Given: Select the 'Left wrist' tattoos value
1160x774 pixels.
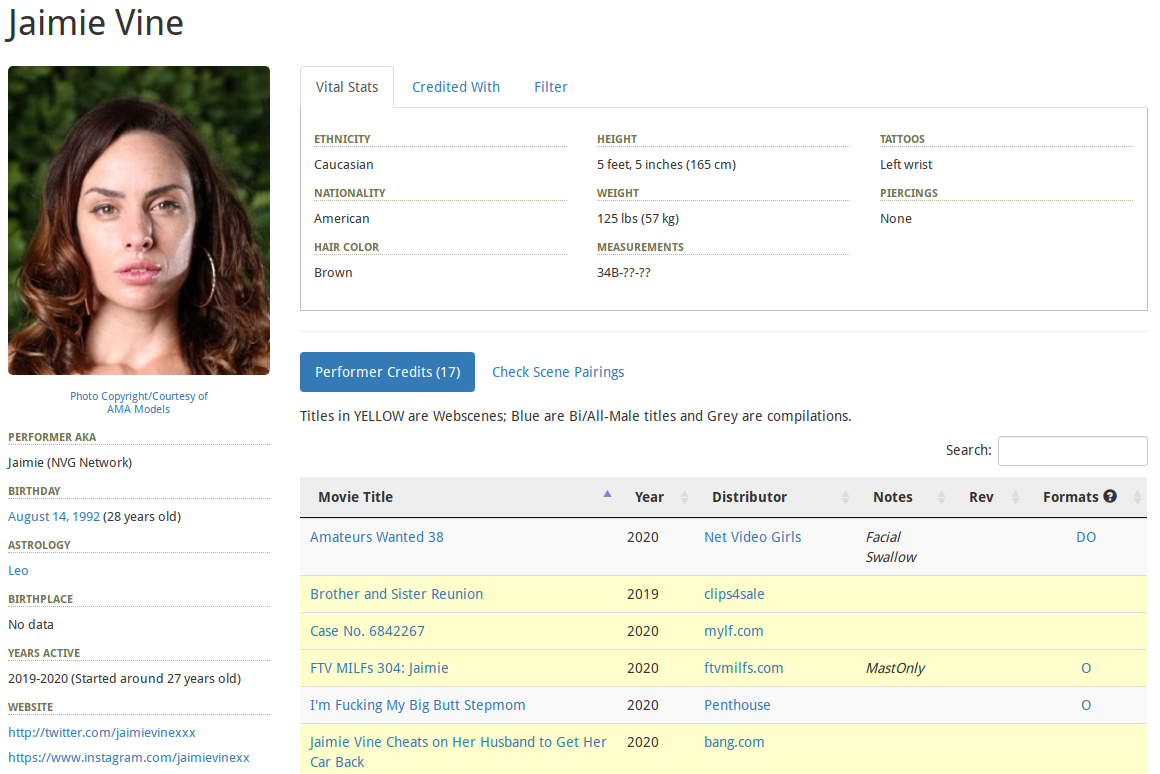Looking at the screenshot, I should (906, 164).
